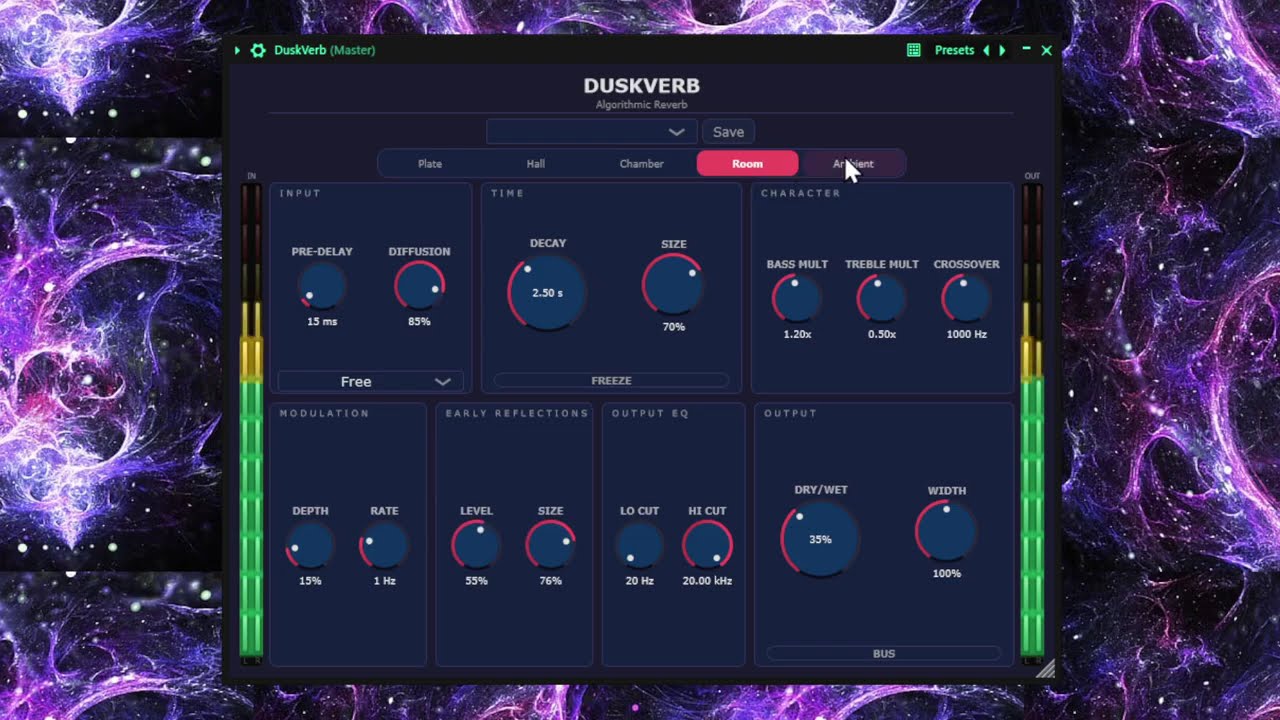Click the 76% early reflections size value
This screenshot has height=720, width=1280.
click(550, 581)
